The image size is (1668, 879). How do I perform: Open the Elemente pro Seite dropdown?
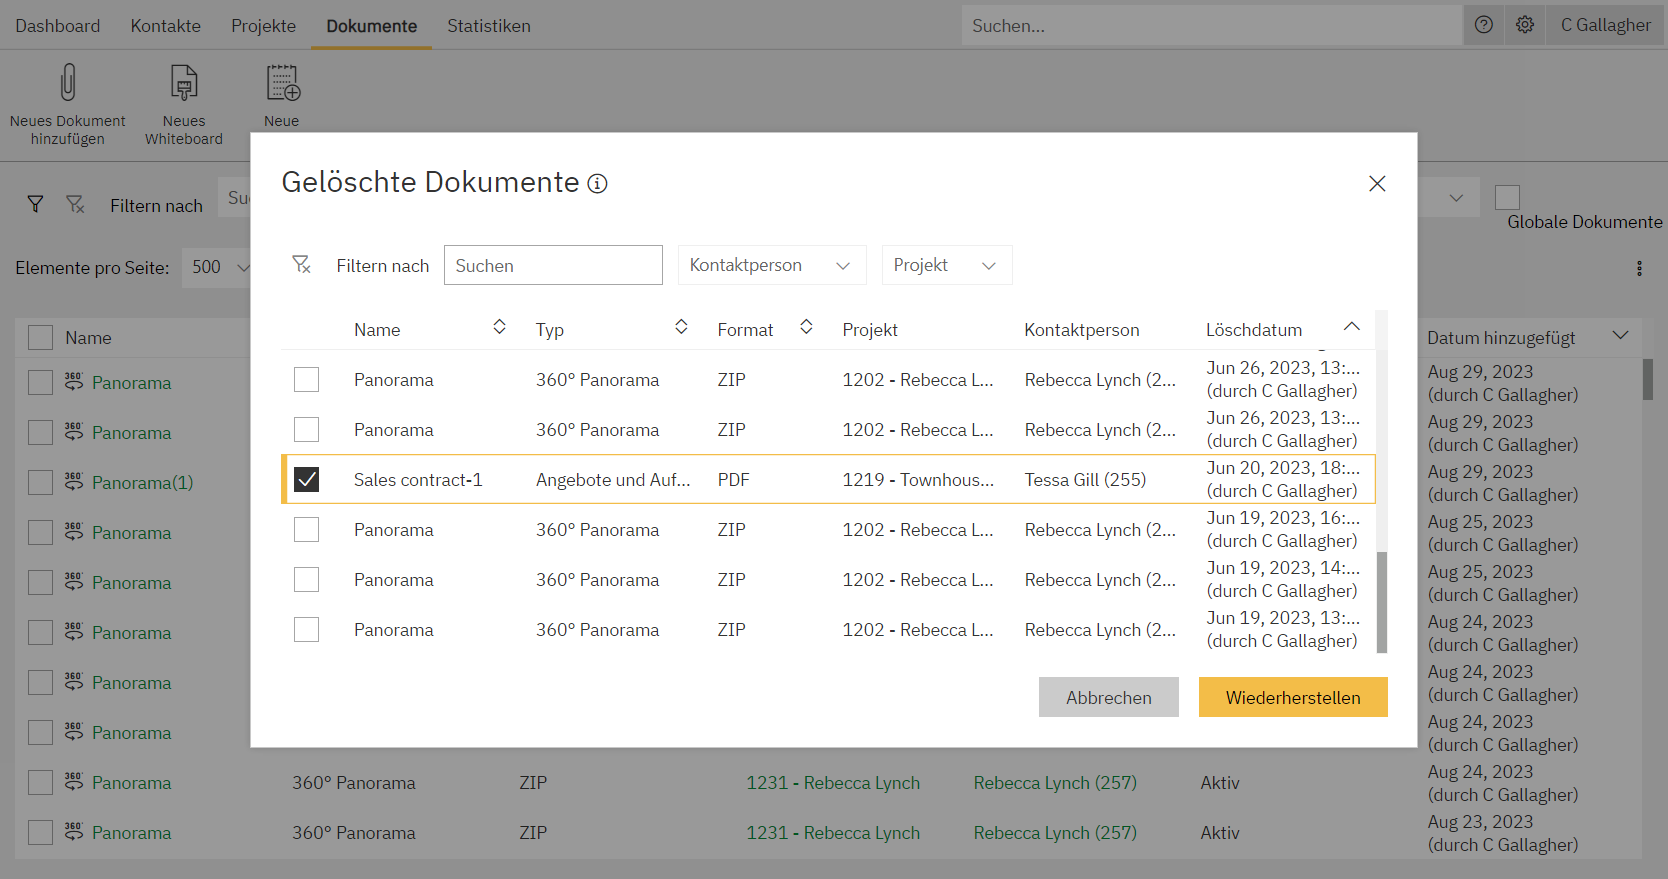tap(219, 268)
